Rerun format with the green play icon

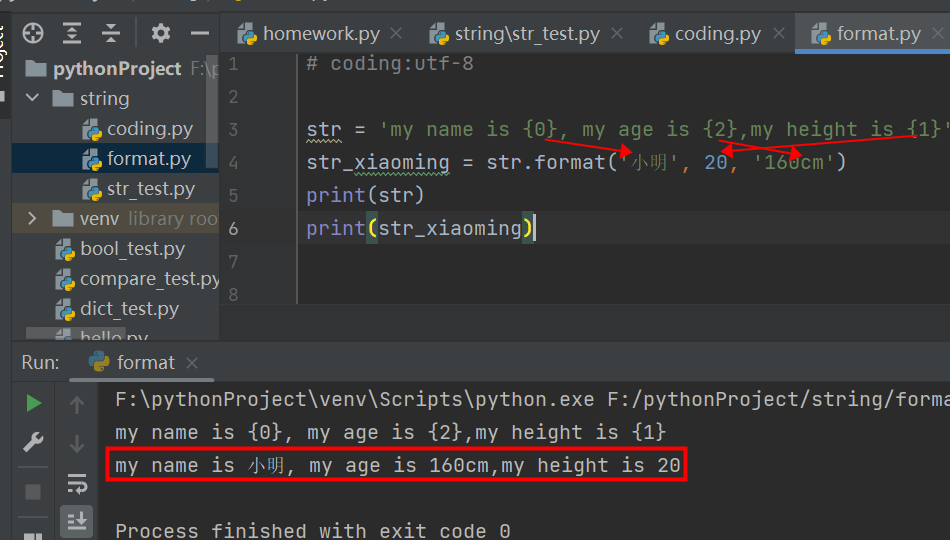pos(34,403)
